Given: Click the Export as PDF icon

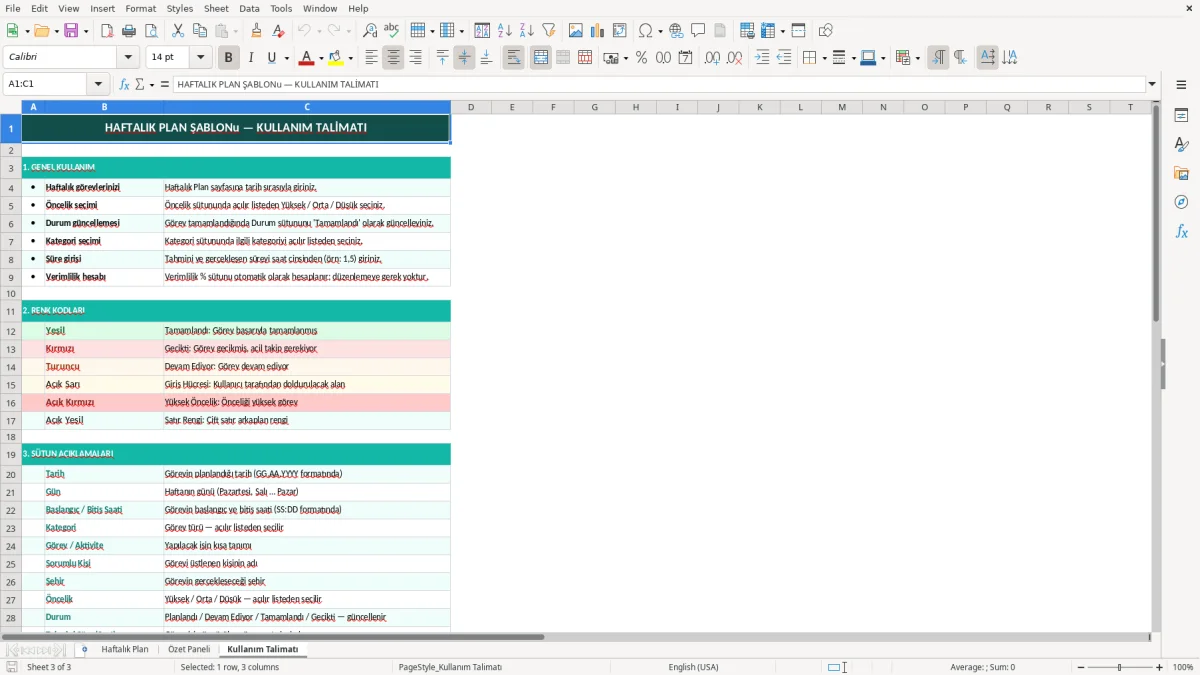Looking at the screenshot, I should point(107,31).
